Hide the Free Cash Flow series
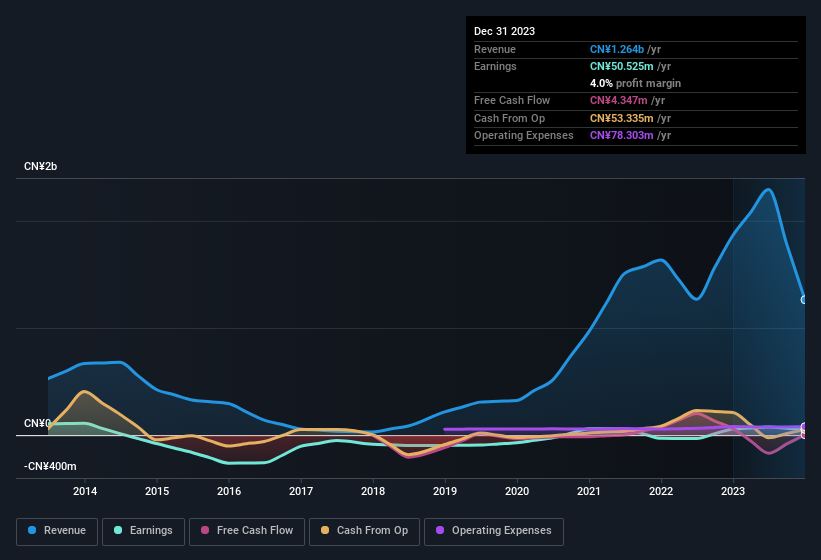The width and height of the screenshot is (821, 560). (247, 530)
